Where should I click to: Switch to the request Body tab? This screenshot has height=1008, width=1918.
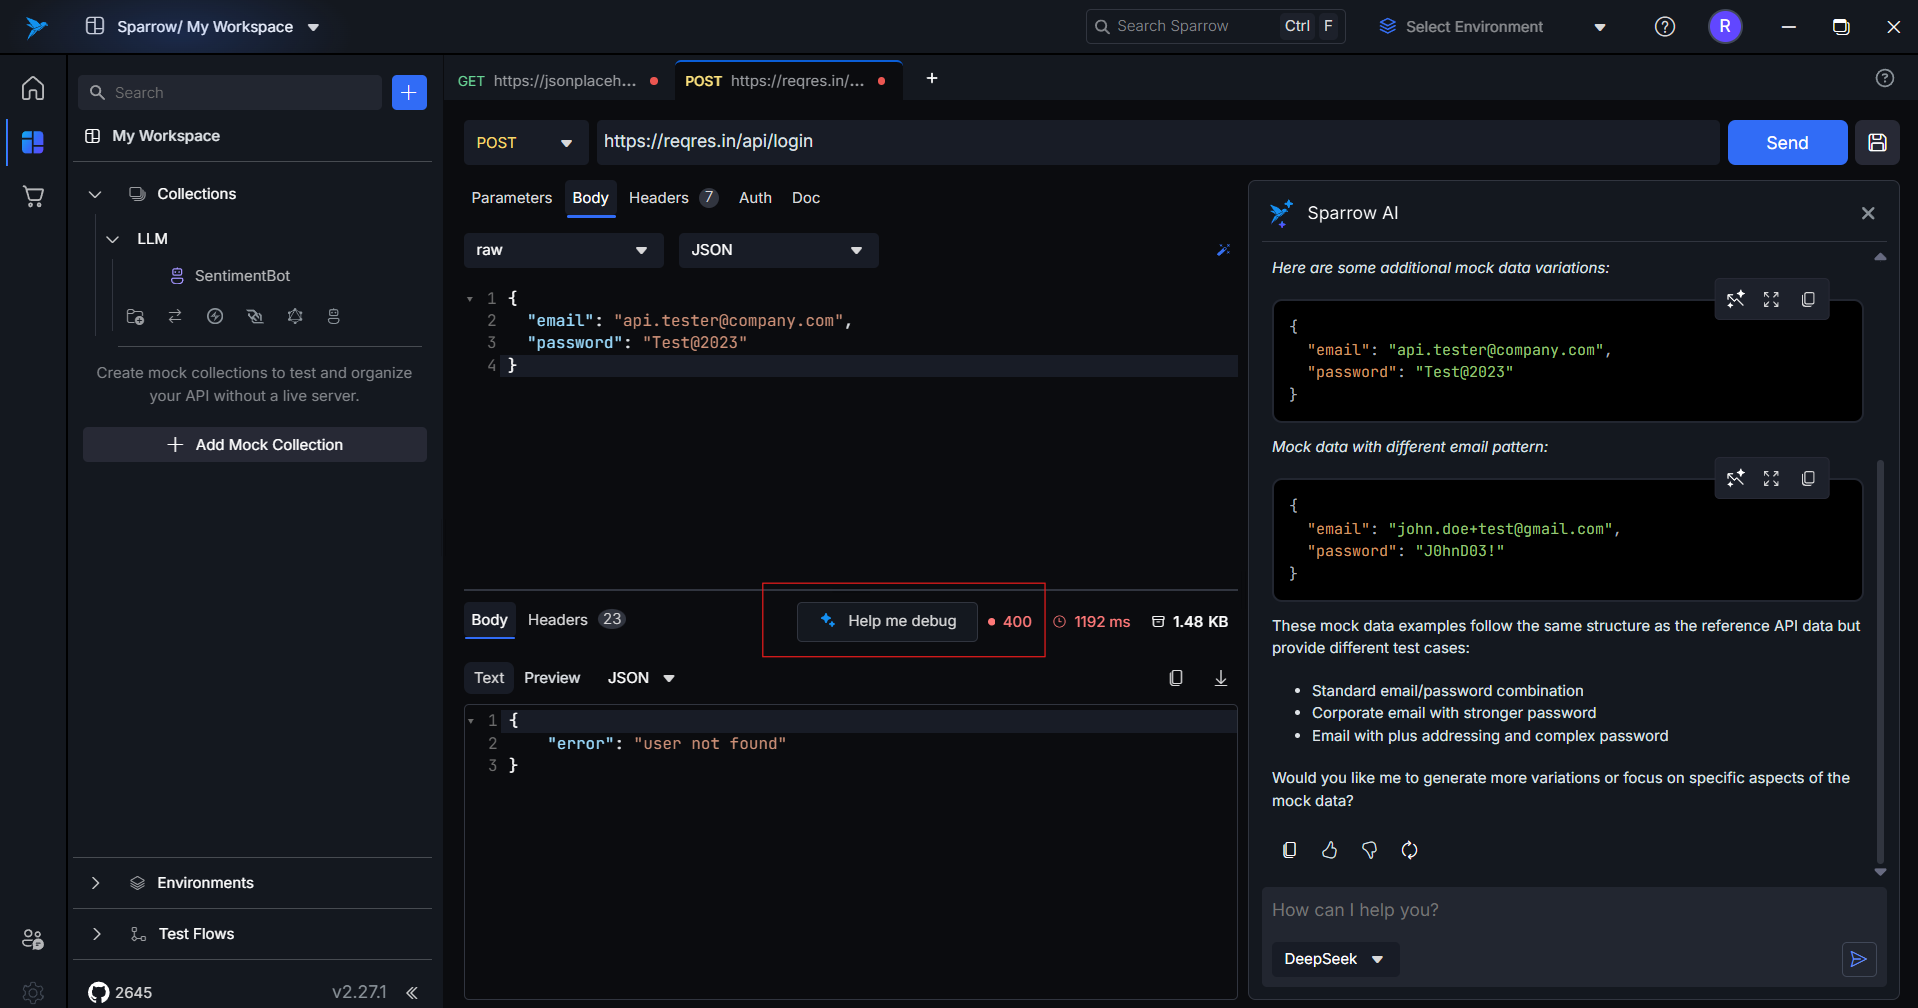[x=590, y=198]
